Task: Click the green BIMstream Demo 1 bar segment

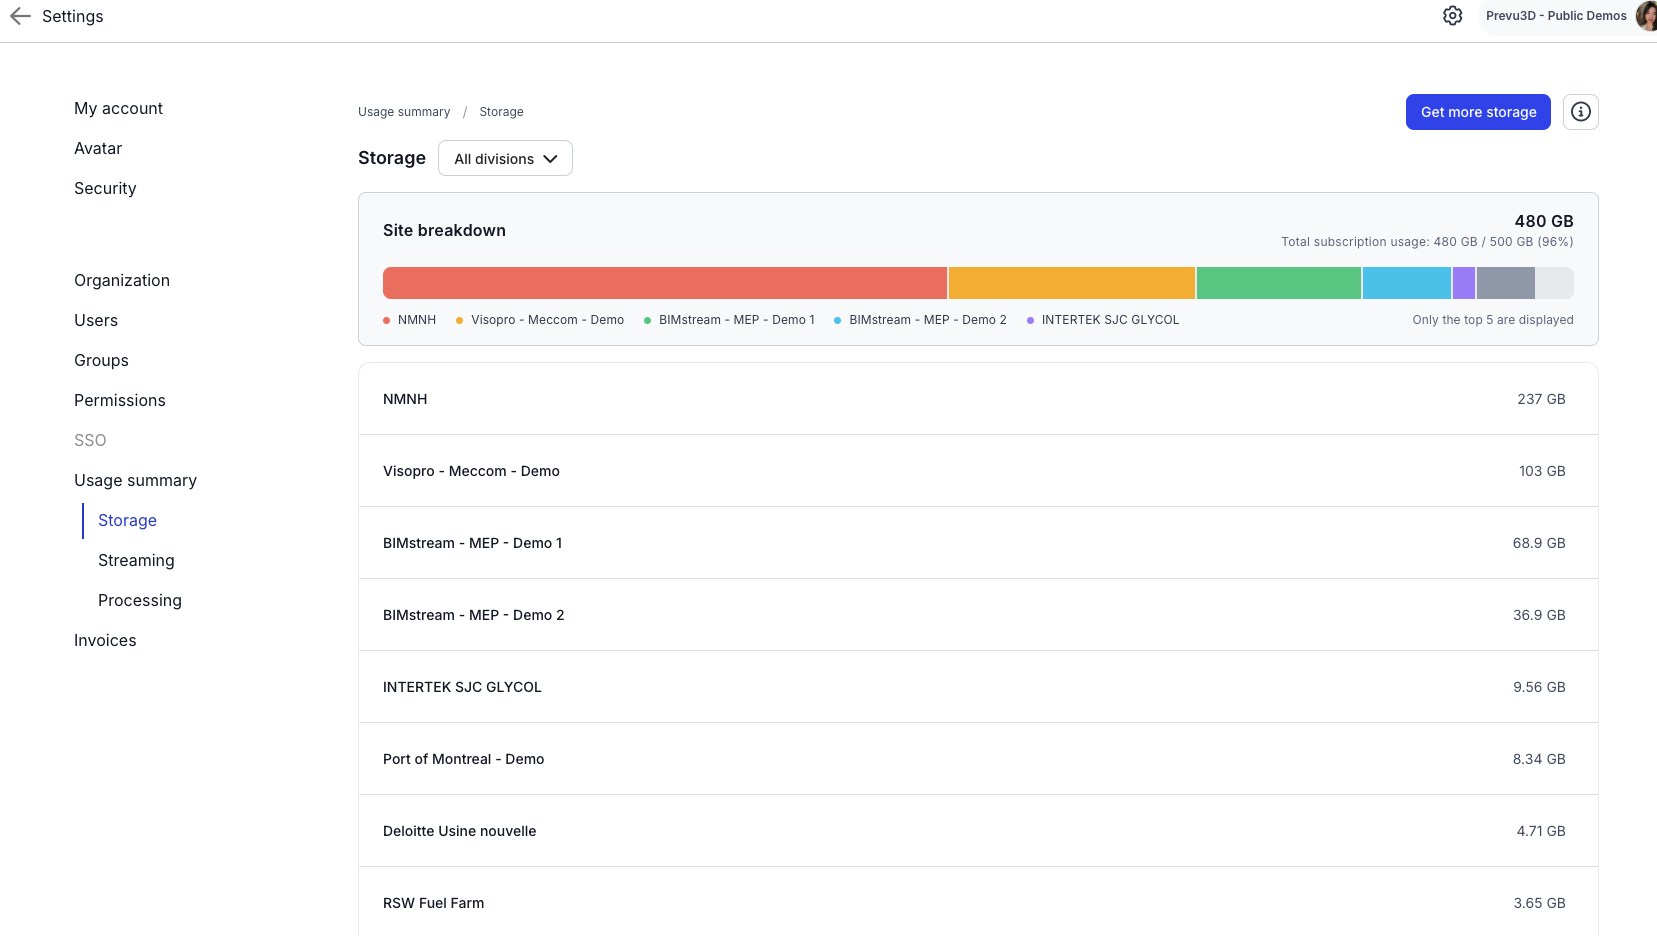Action: (x=1278, y=283)
